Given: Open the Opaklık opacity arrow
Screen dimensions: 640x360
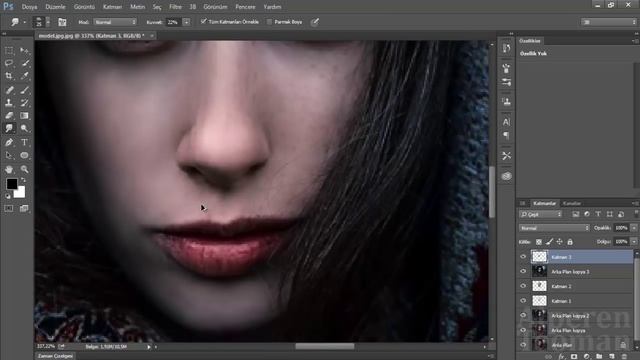Looking at the screenshot, I should [x=634, y=228].
